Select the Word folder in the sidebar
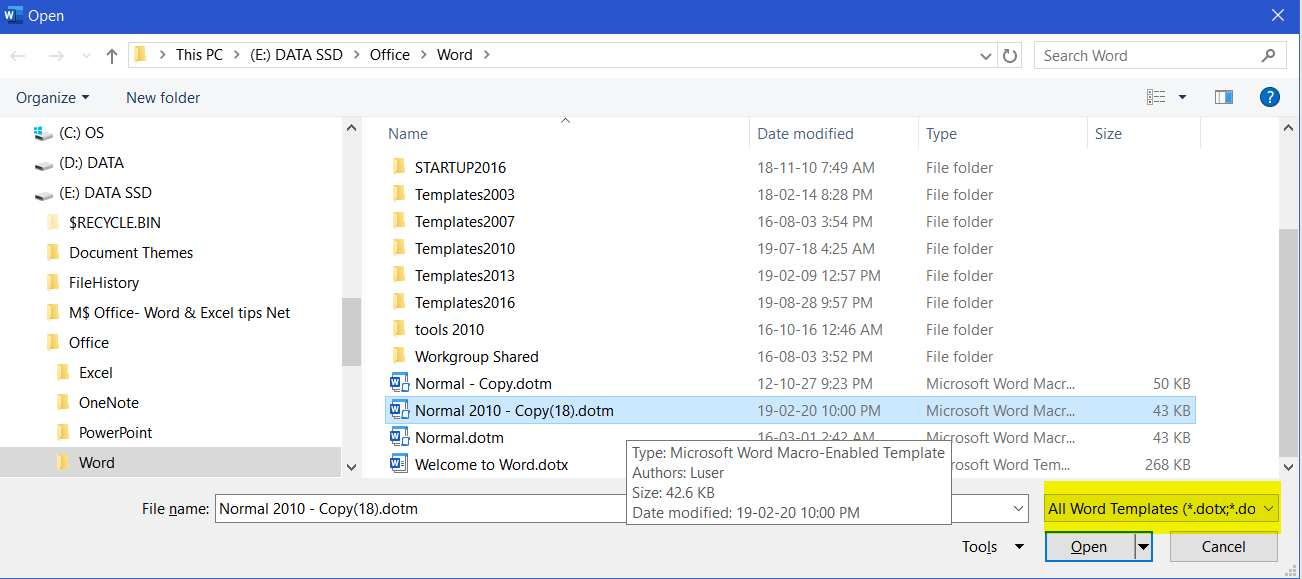Viewport: 1302px width, 579px height. click(x=98, y=462)
